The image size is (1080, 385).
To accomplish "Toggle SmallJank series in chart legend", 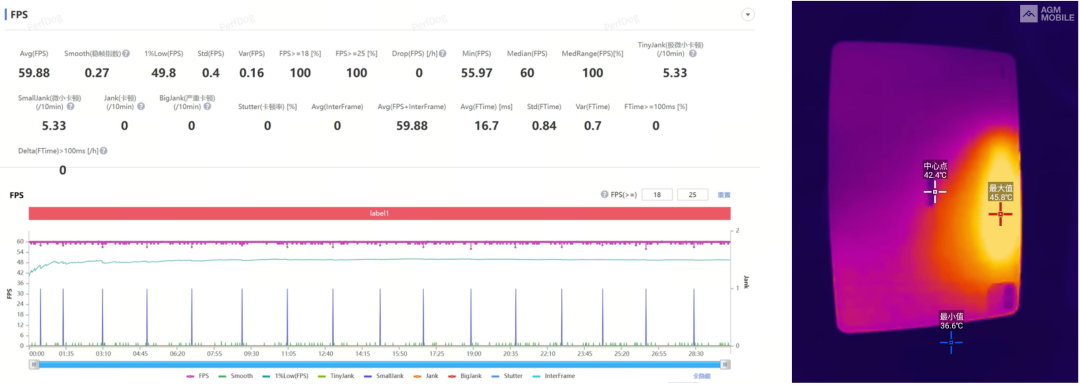I will pyautogui.click(x=384, y=376).
